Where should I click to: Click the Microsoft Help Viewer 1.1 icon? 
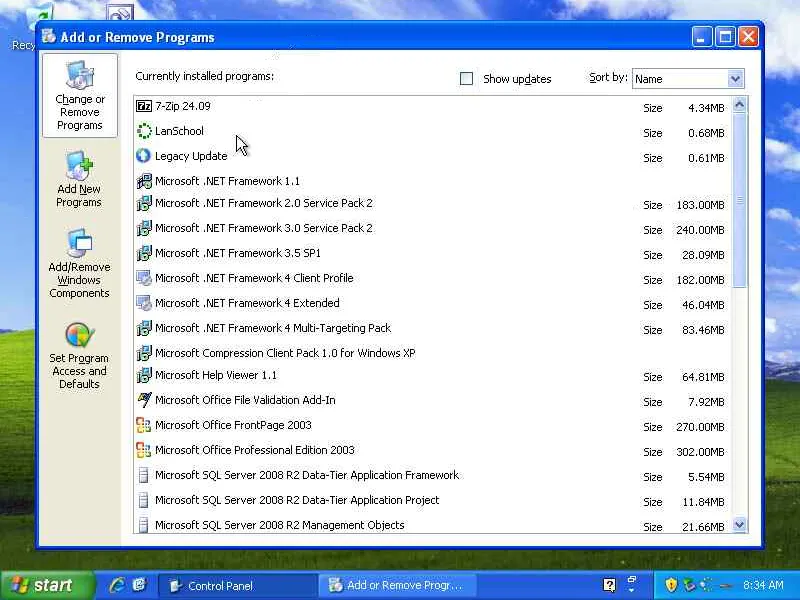pos(144,375)
